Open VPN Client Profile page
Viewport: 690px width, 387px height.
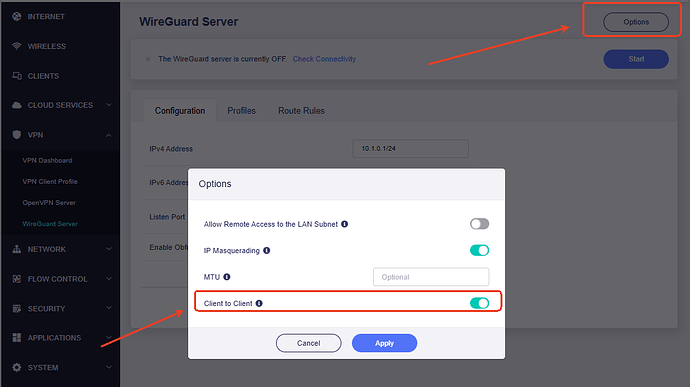tap(50, 181)
